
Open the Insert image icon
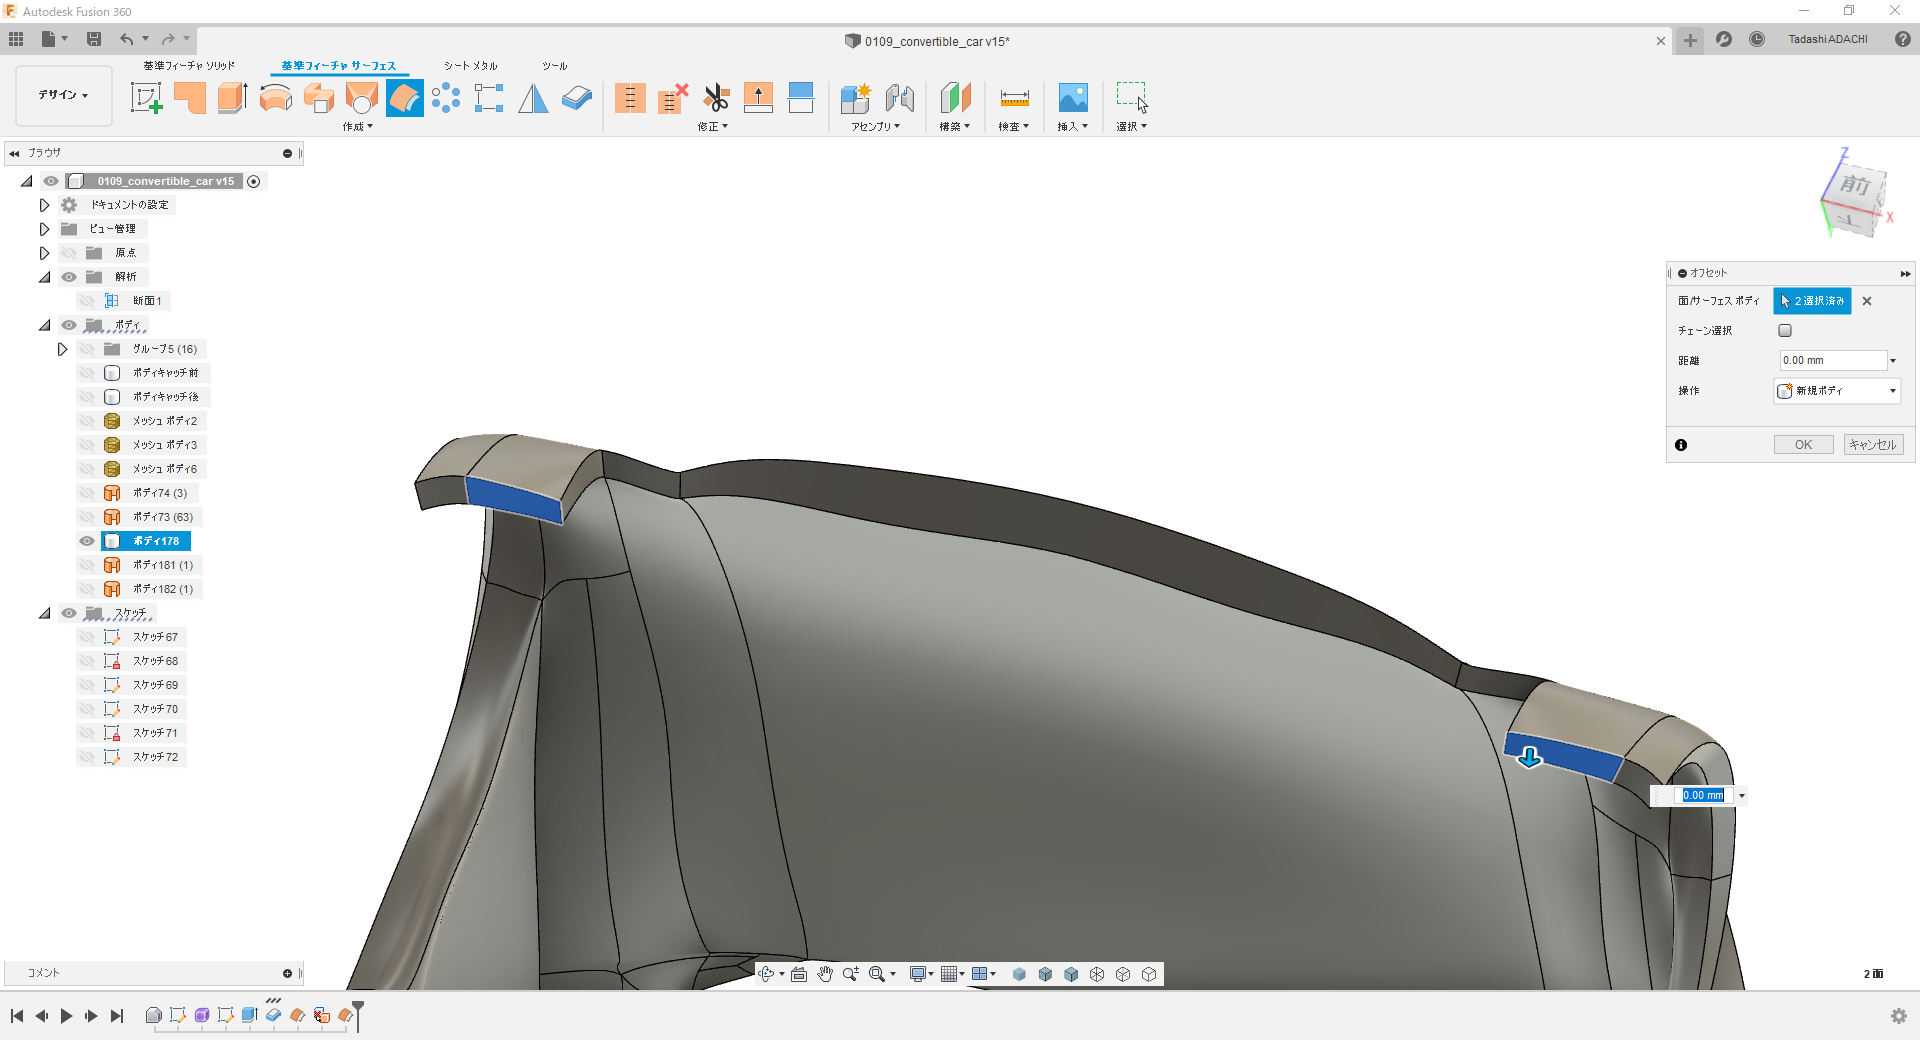[1072, 98]
